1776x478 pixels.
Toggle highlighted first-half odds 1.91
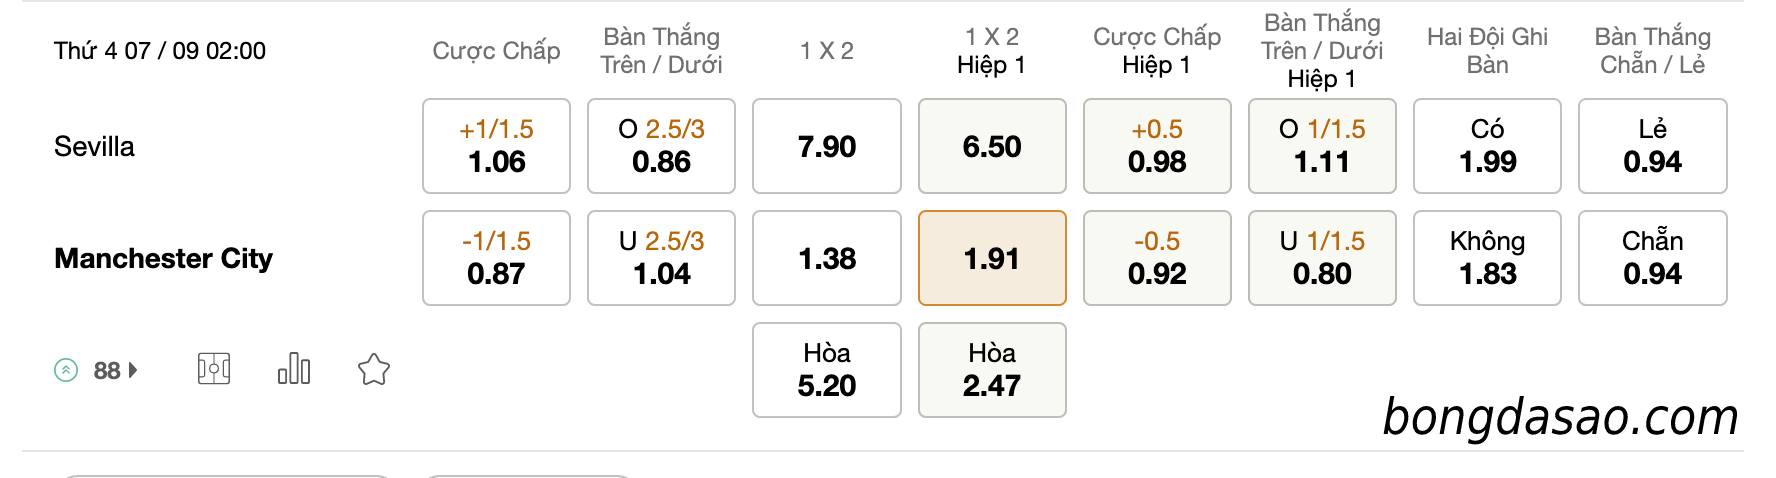[992, 258]
